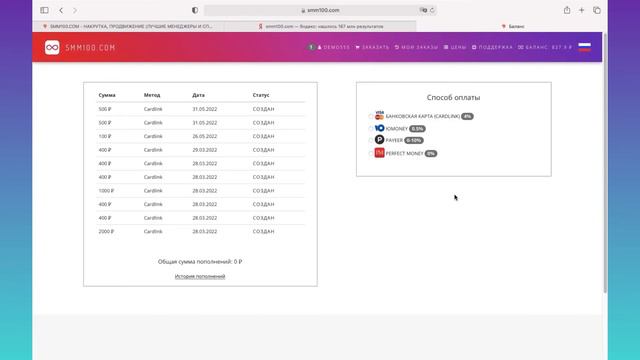The image size is (640, 360).
Task: Go forward with Safari's forward arrow
Action: [x=75, y=10]
